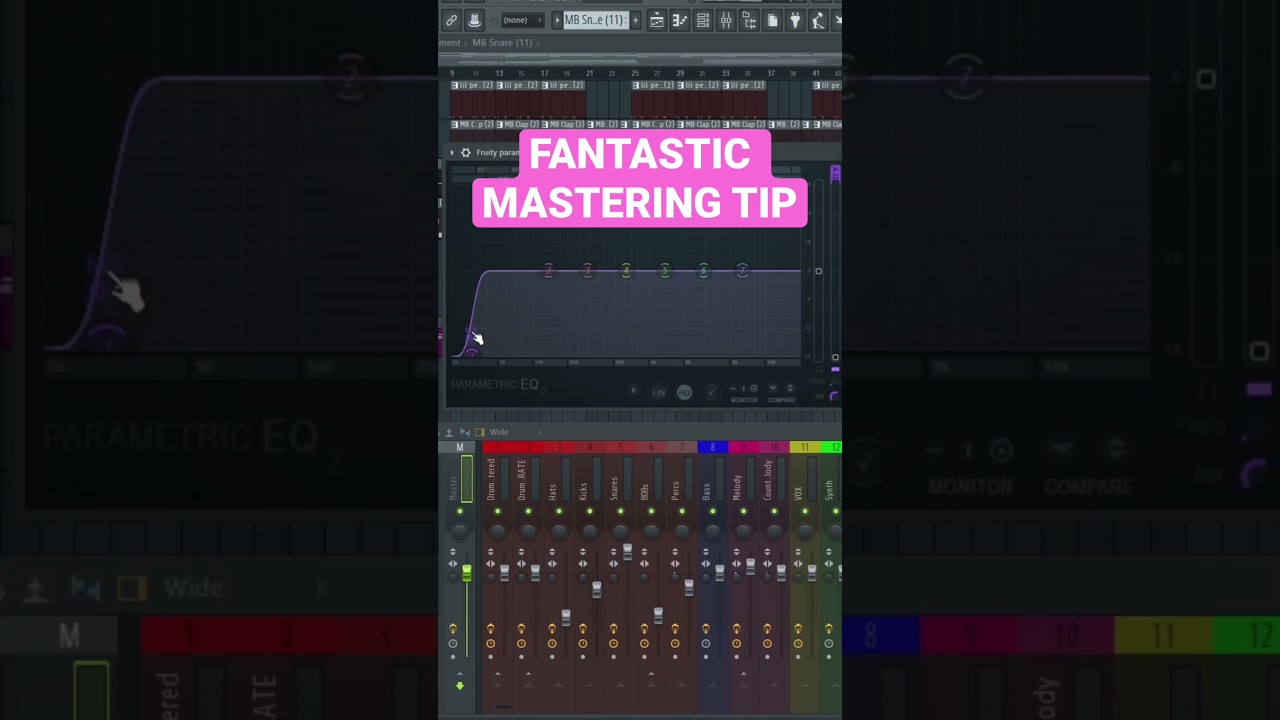Click the MB Snare (11) breadcrumb
Image resolution: width=1280 pixels, height=720 pixels.
click(x=502, y=43)
